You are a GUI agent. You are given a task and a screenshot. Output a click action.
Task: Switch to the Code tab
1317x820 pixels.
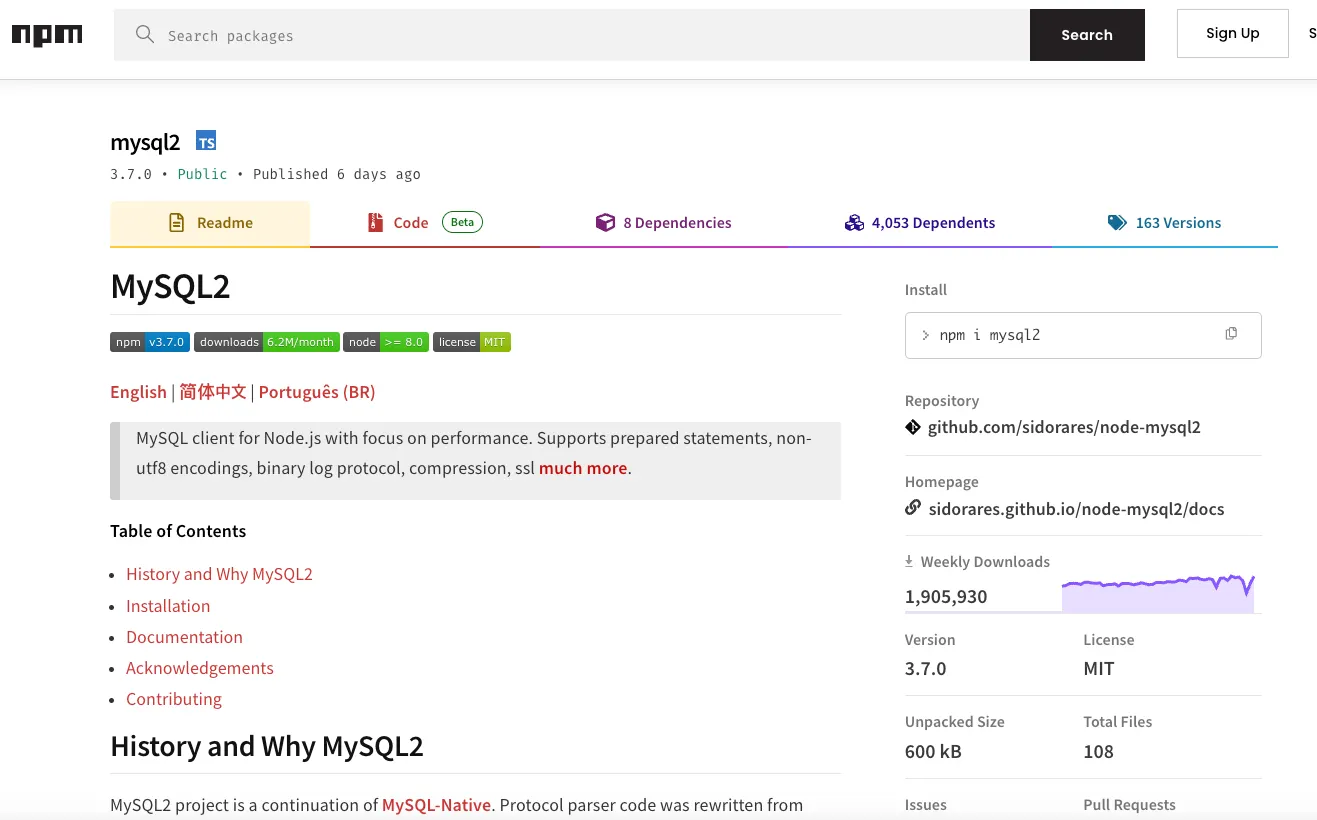click(x=424, y=223)
